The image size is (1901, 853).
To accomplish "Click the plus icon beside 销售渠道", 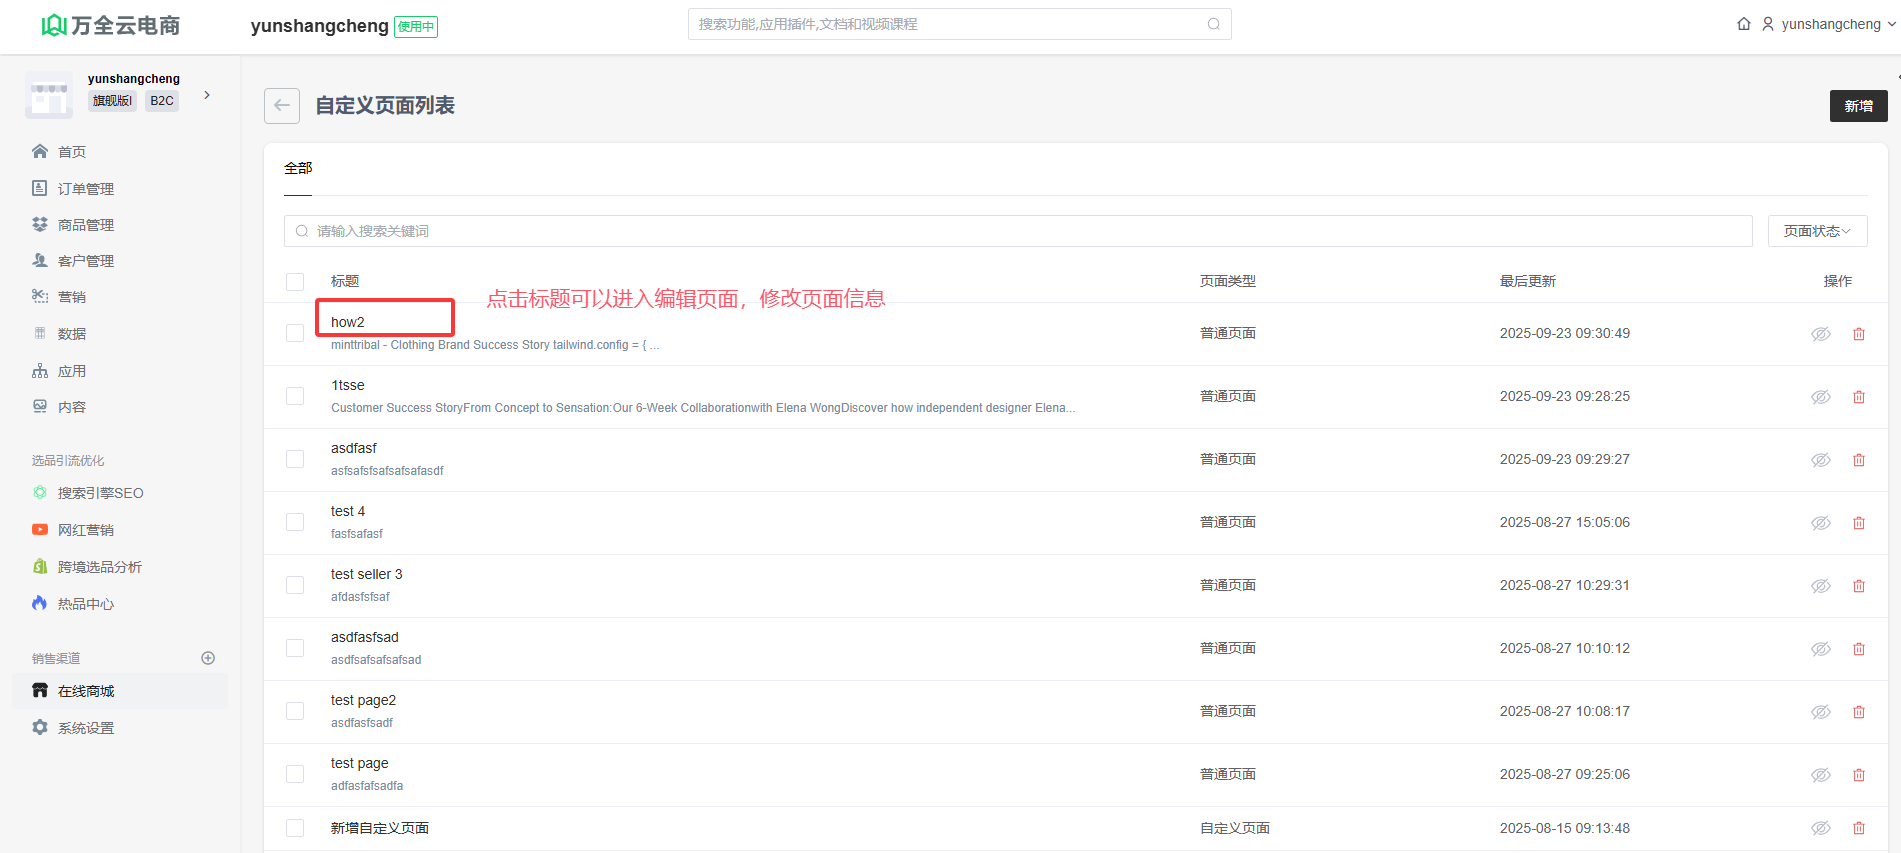I will pos(208,658).
